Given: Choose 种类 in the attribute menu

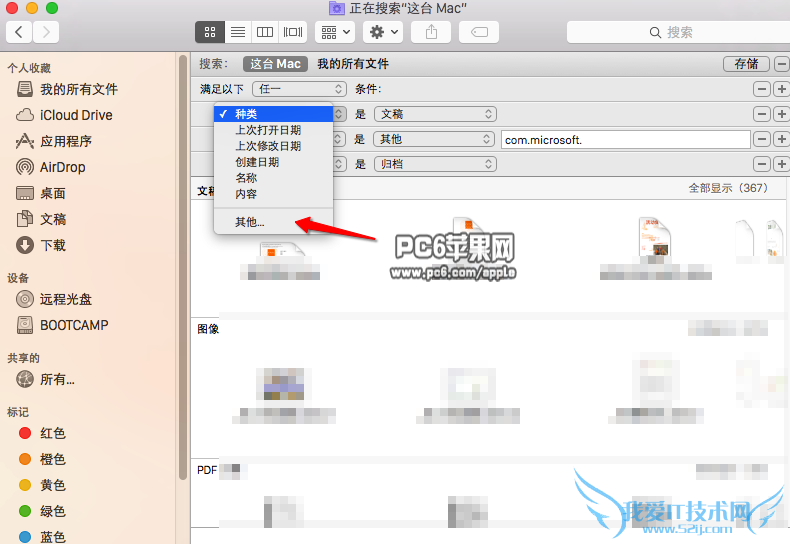Looking at the screenshot, I should tap(273, 114).
